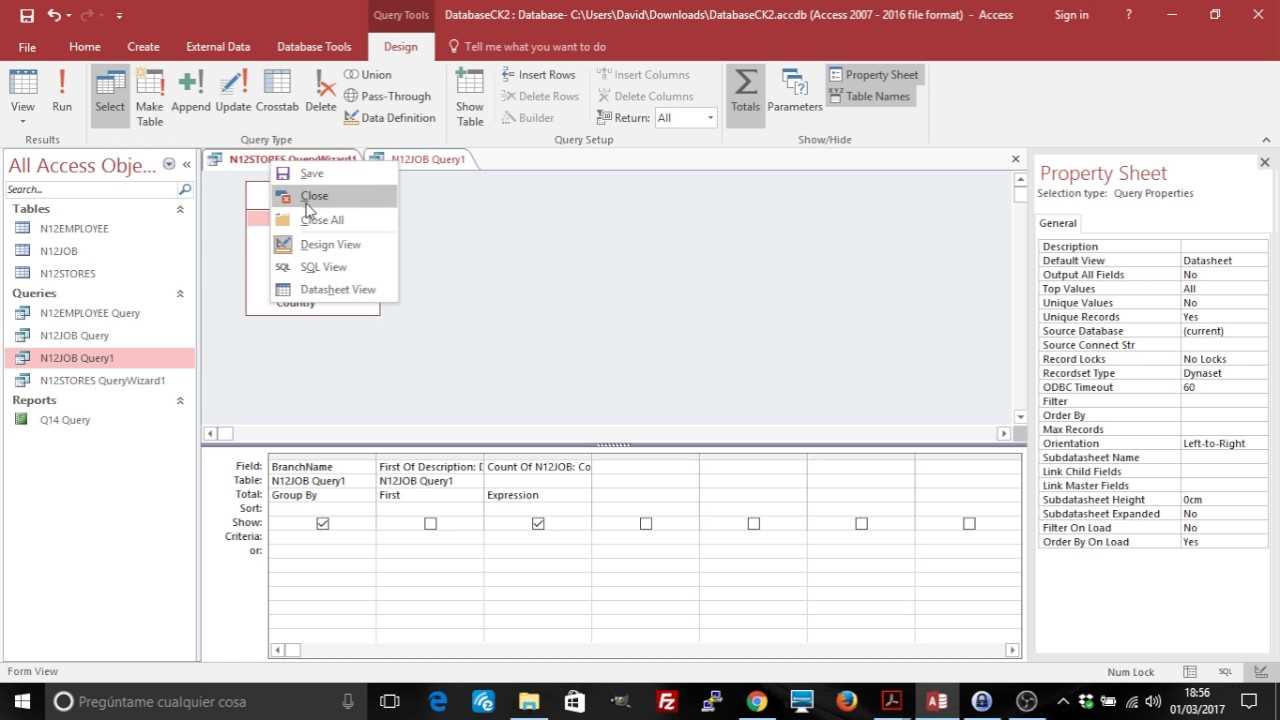Viewport: 1280px width, 720px height.
Task: Choose Close from the context menu
Action: coord(334,196)
